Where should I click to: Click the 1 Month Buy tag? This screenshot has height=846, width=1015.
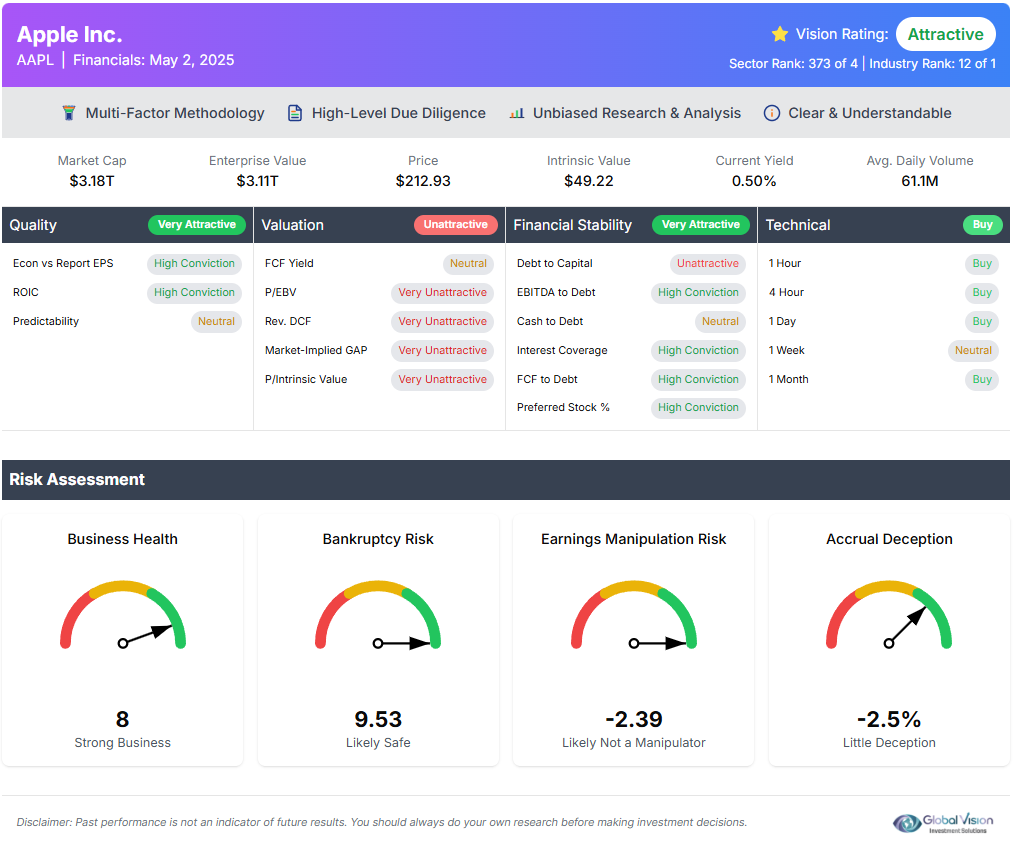[x=982, y=379]
